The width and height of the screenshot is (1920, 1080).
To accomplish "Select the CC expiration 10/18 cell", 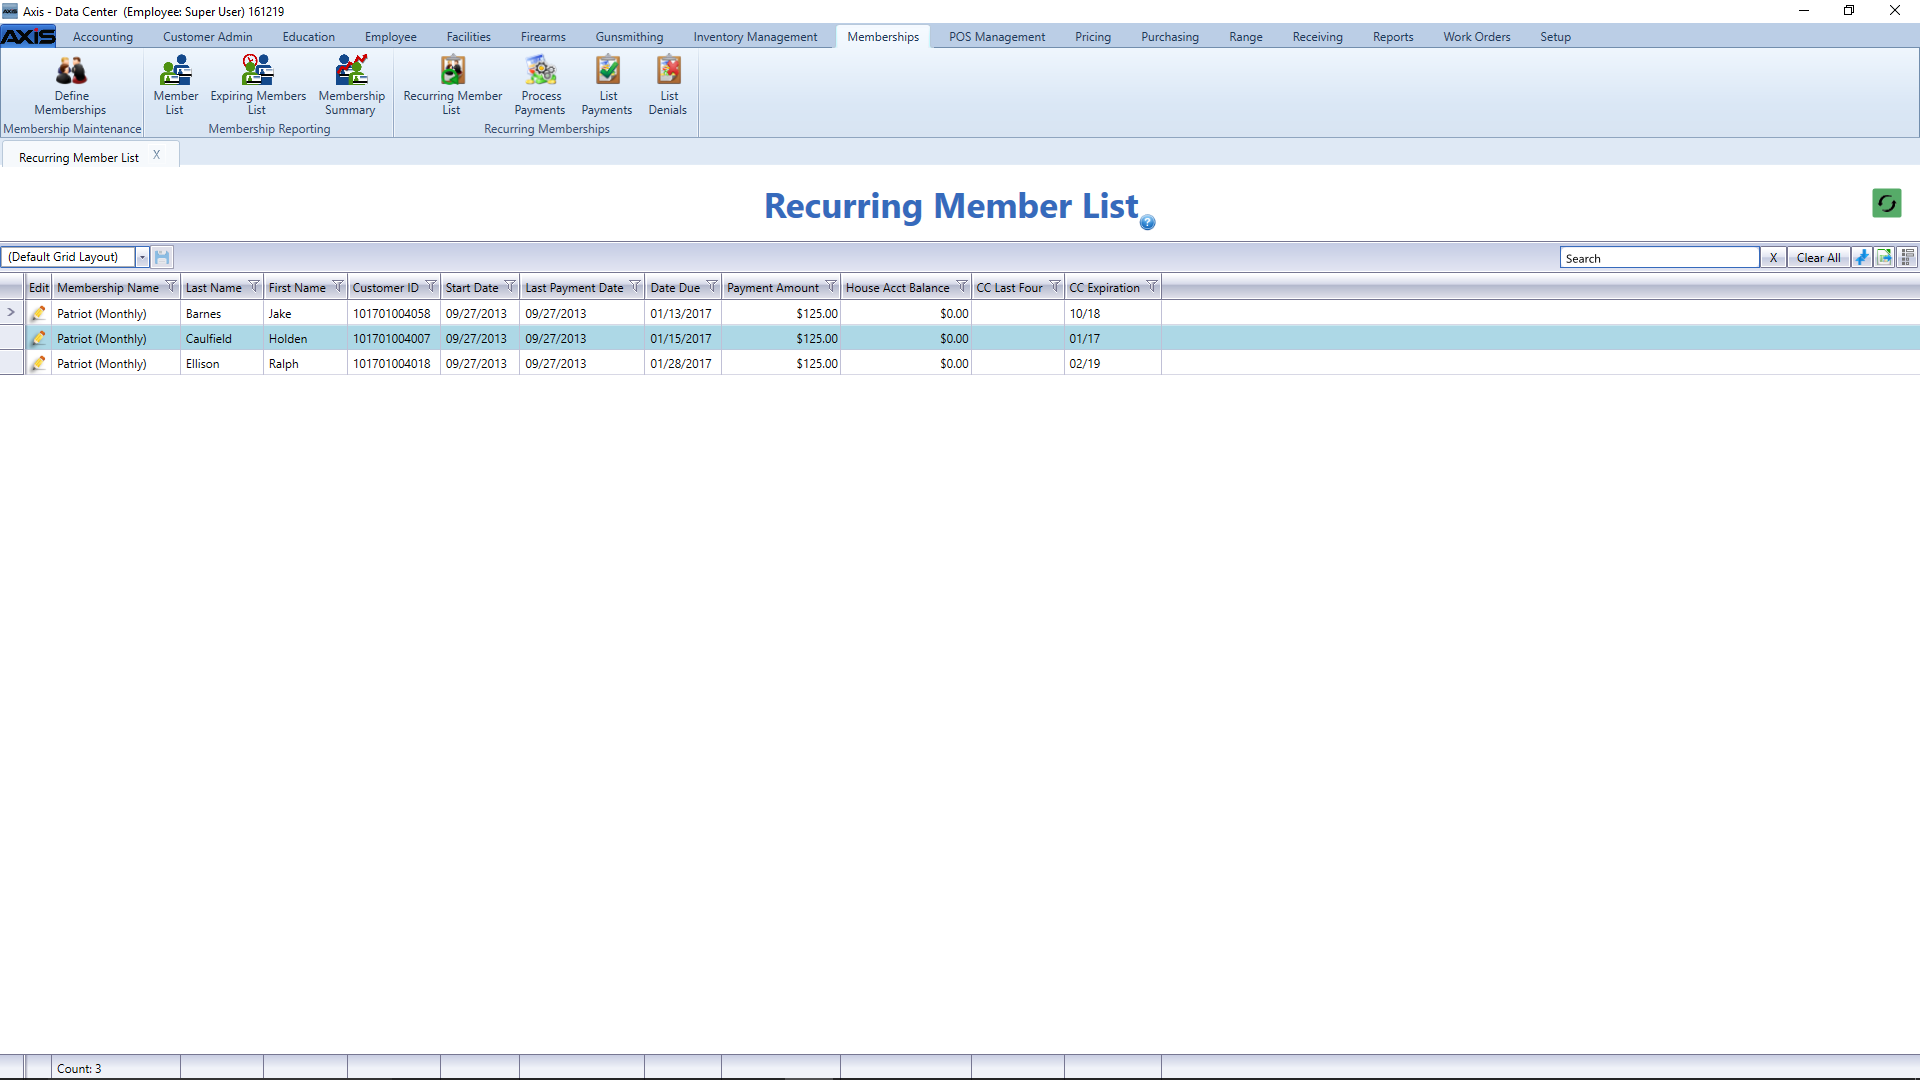I will pos(1112,313).
